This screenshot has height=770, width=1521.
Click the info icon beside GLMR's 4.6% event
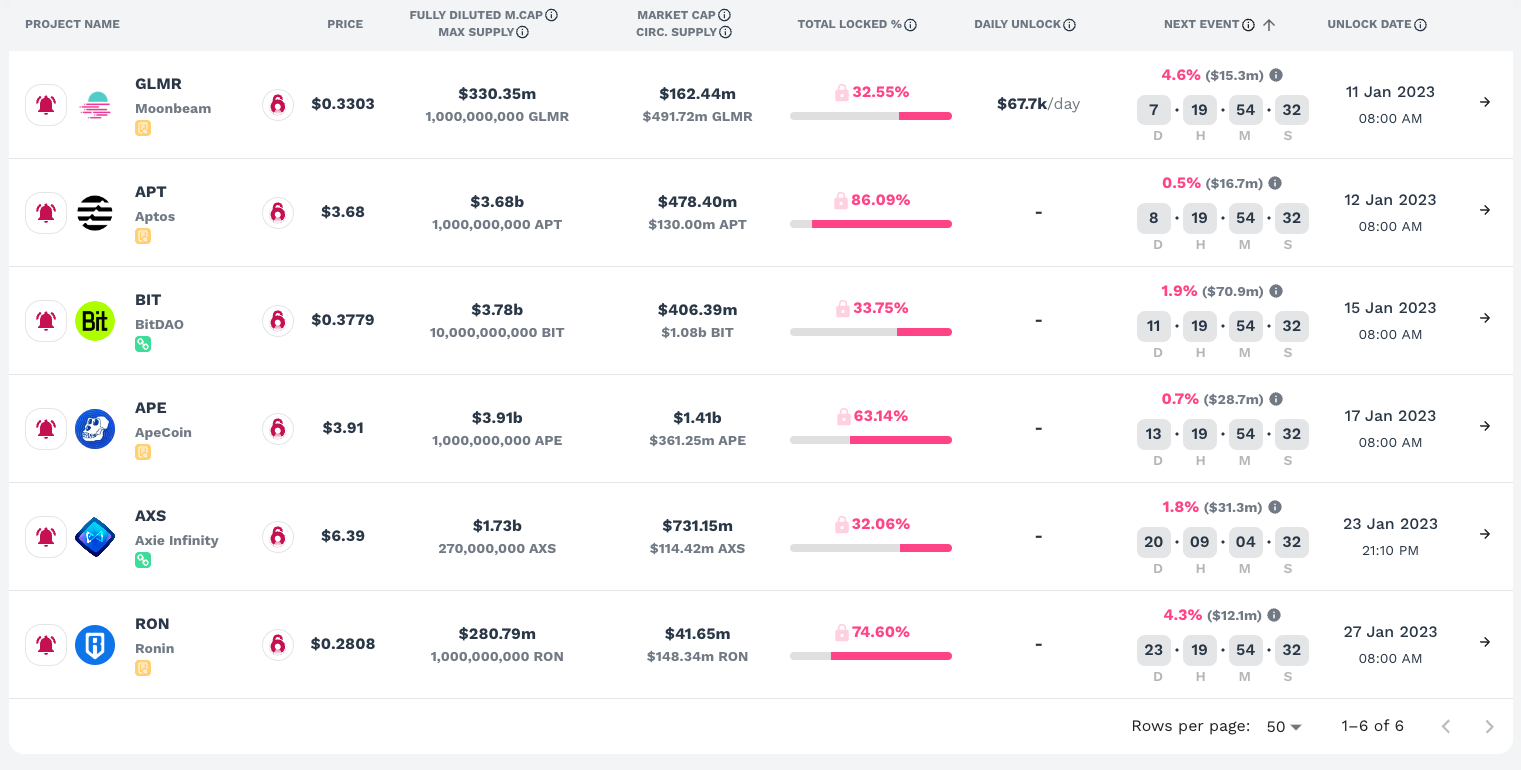(1276, 74)
